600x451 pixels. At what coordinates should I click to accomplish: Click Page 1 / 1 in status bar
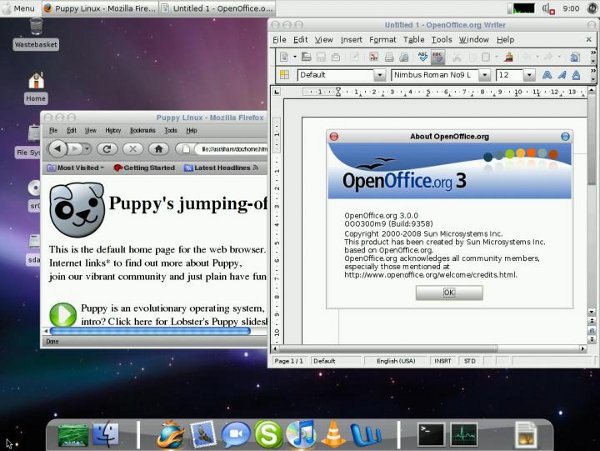(289, 361)
